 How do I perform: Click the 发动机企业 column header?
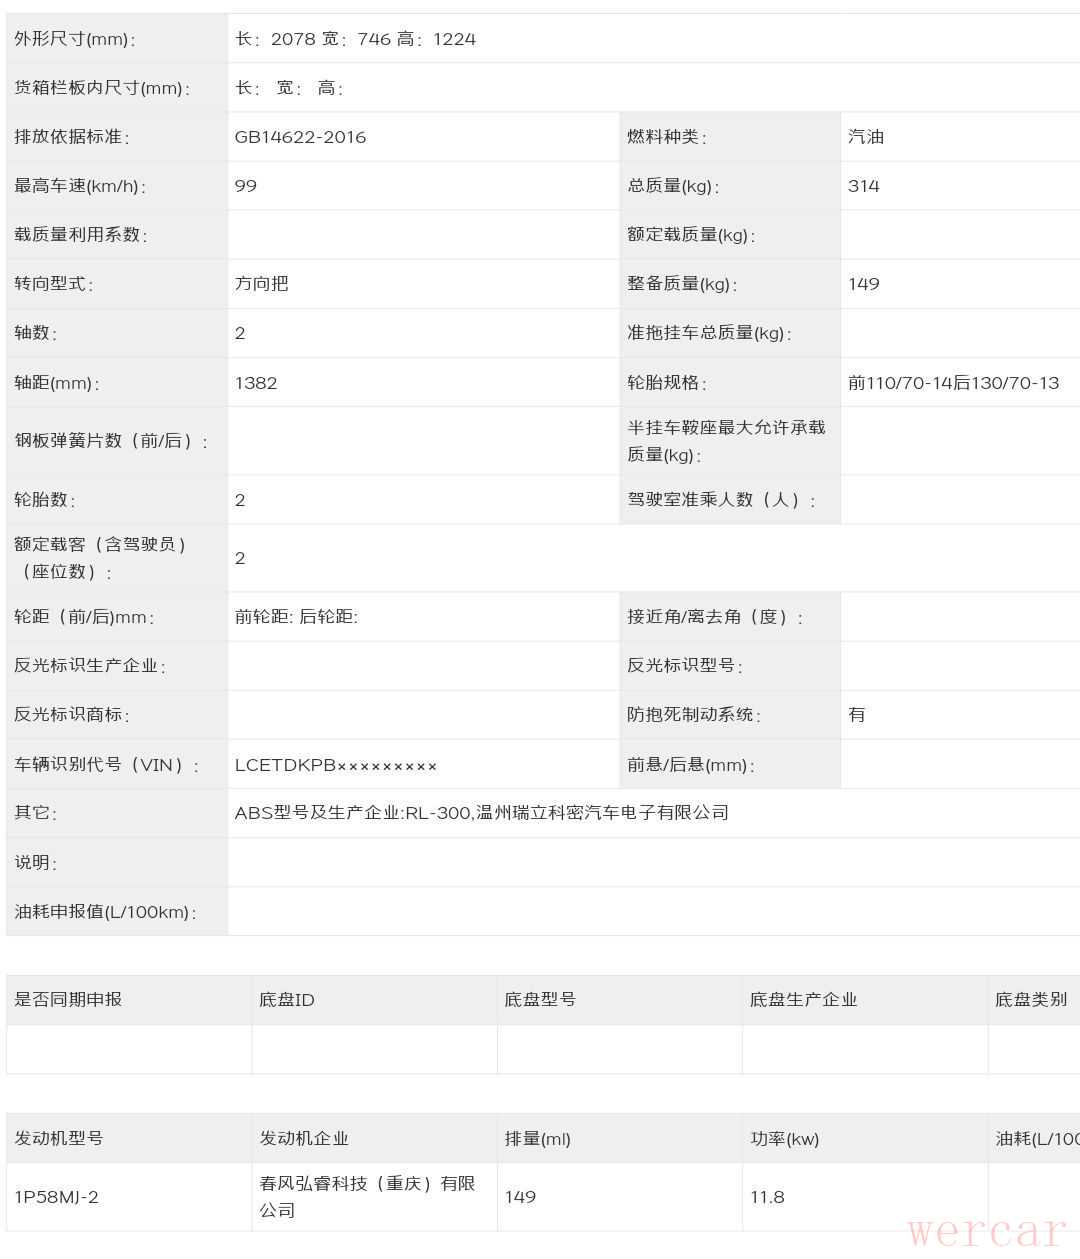(x=304, y=1138)
